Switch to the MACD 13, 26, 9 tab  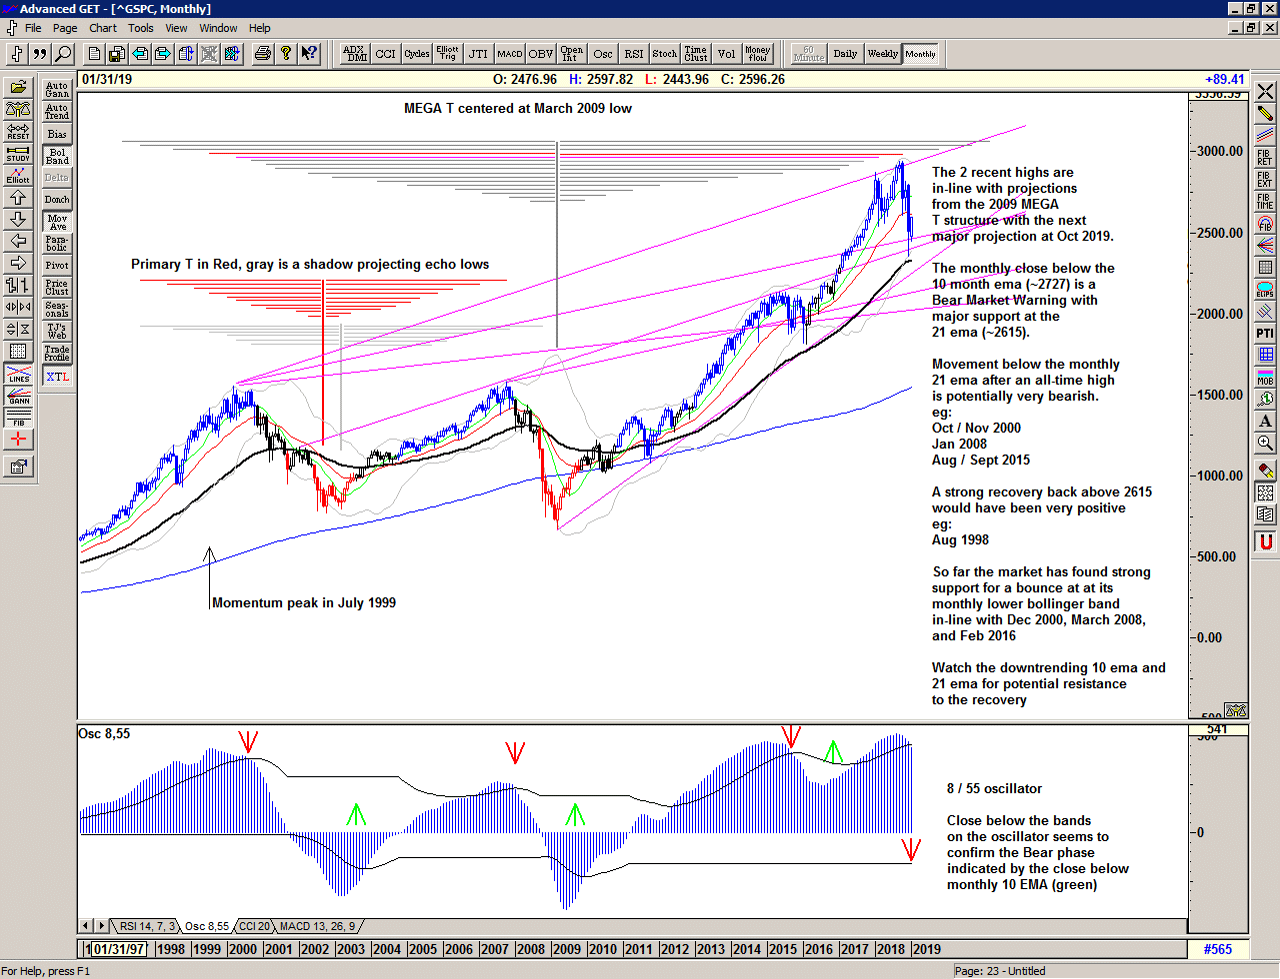point(317,926)
